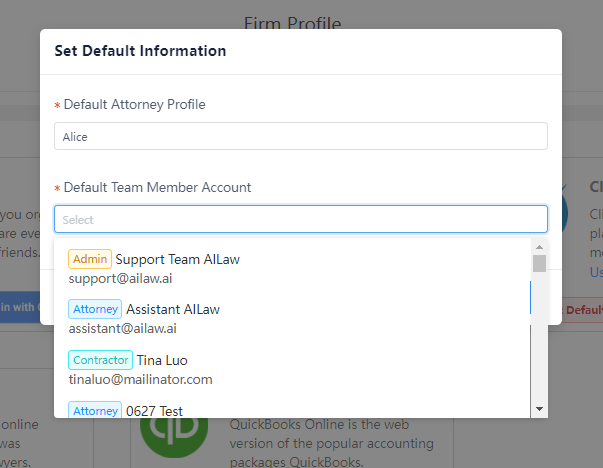Click the dropdown list scroll down arrow
Screen dimensions: 603x468
[539, 409]
